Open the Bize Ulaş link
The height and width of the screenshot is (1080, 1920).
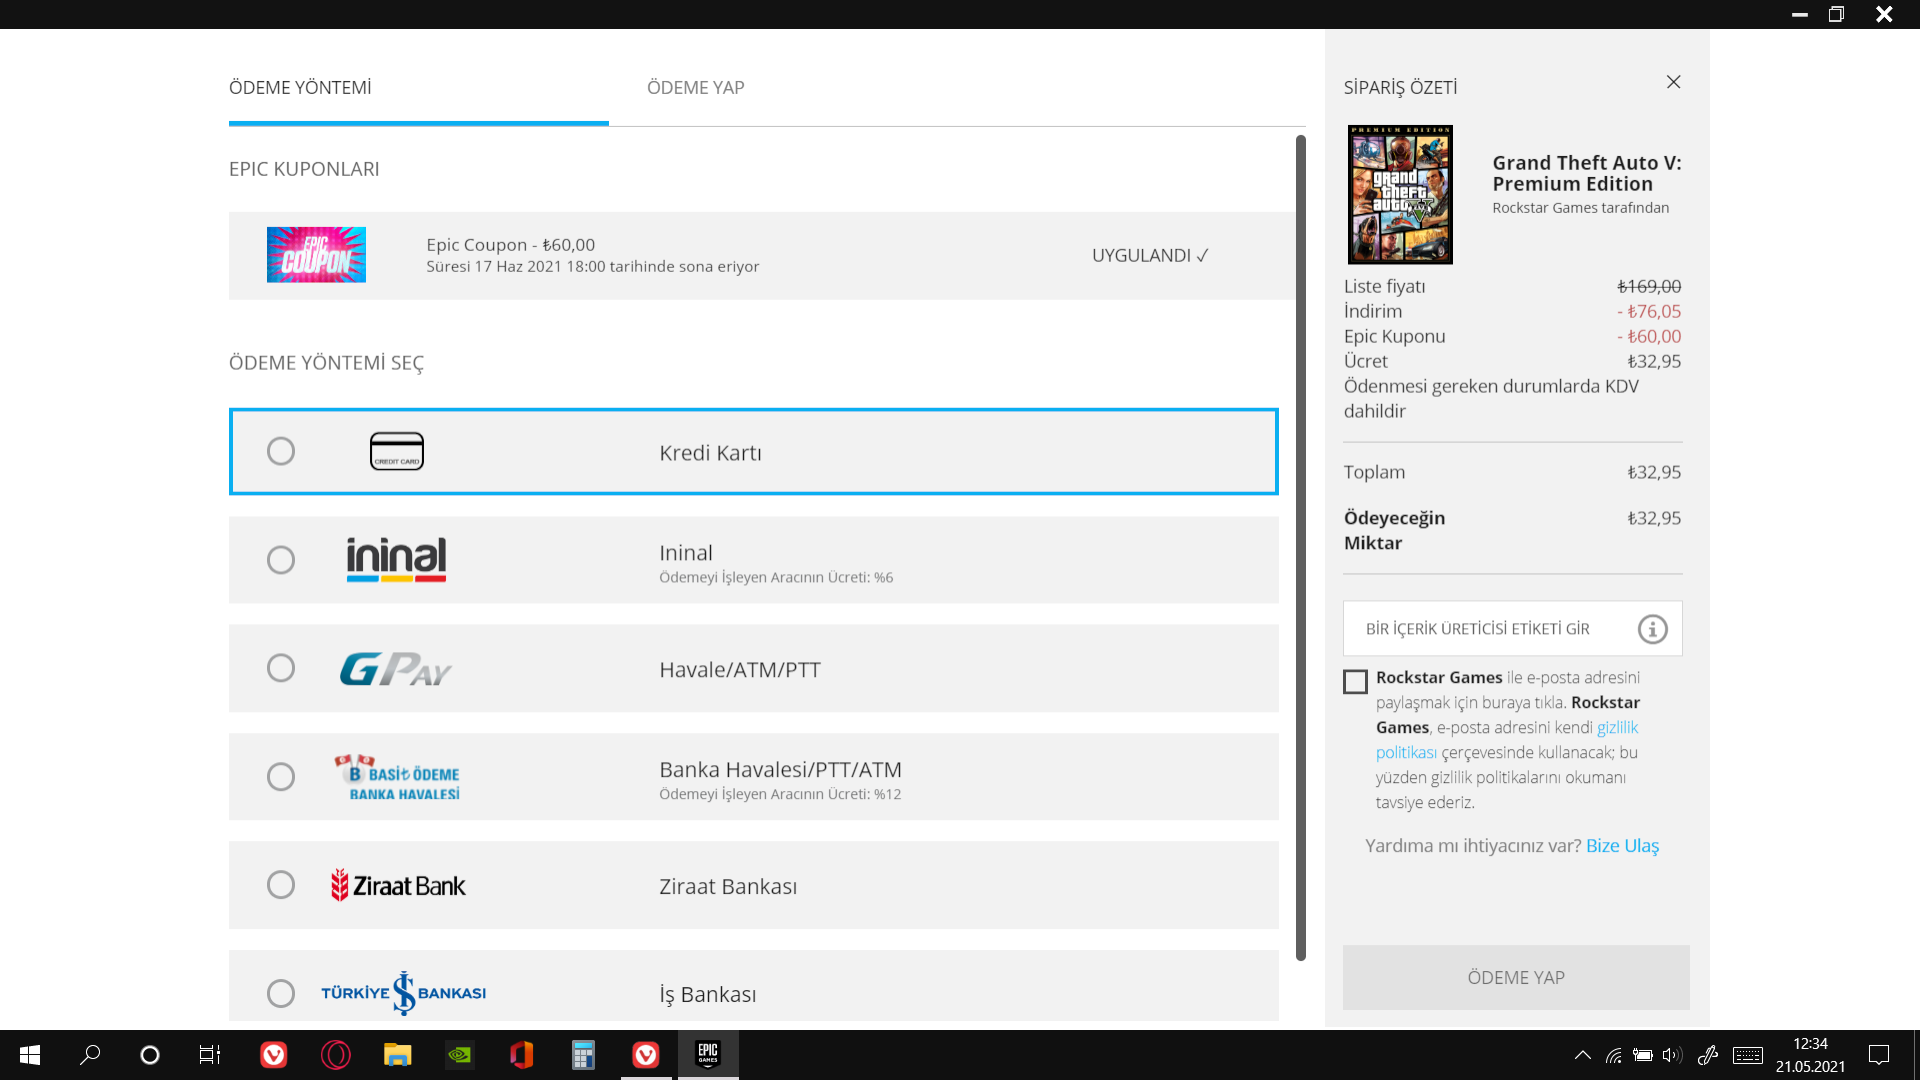1621,846
